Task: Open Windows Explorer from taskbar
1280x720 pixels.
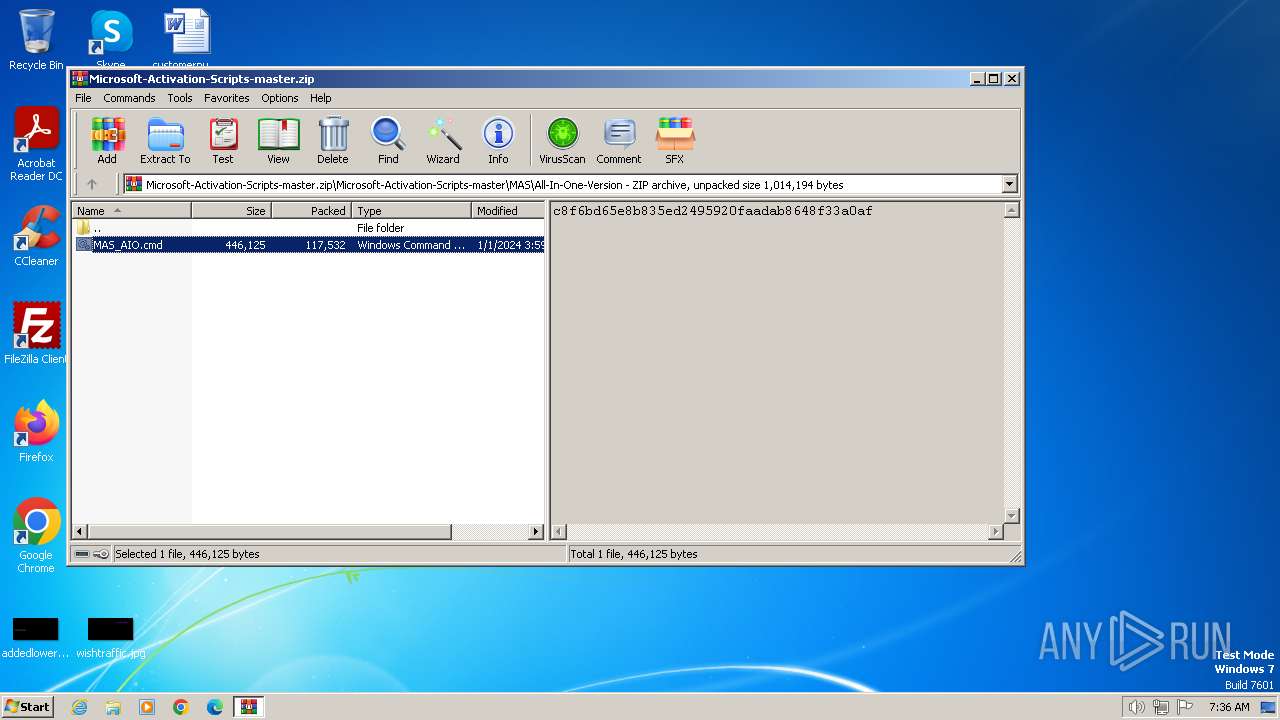Action: coord(113,707)
